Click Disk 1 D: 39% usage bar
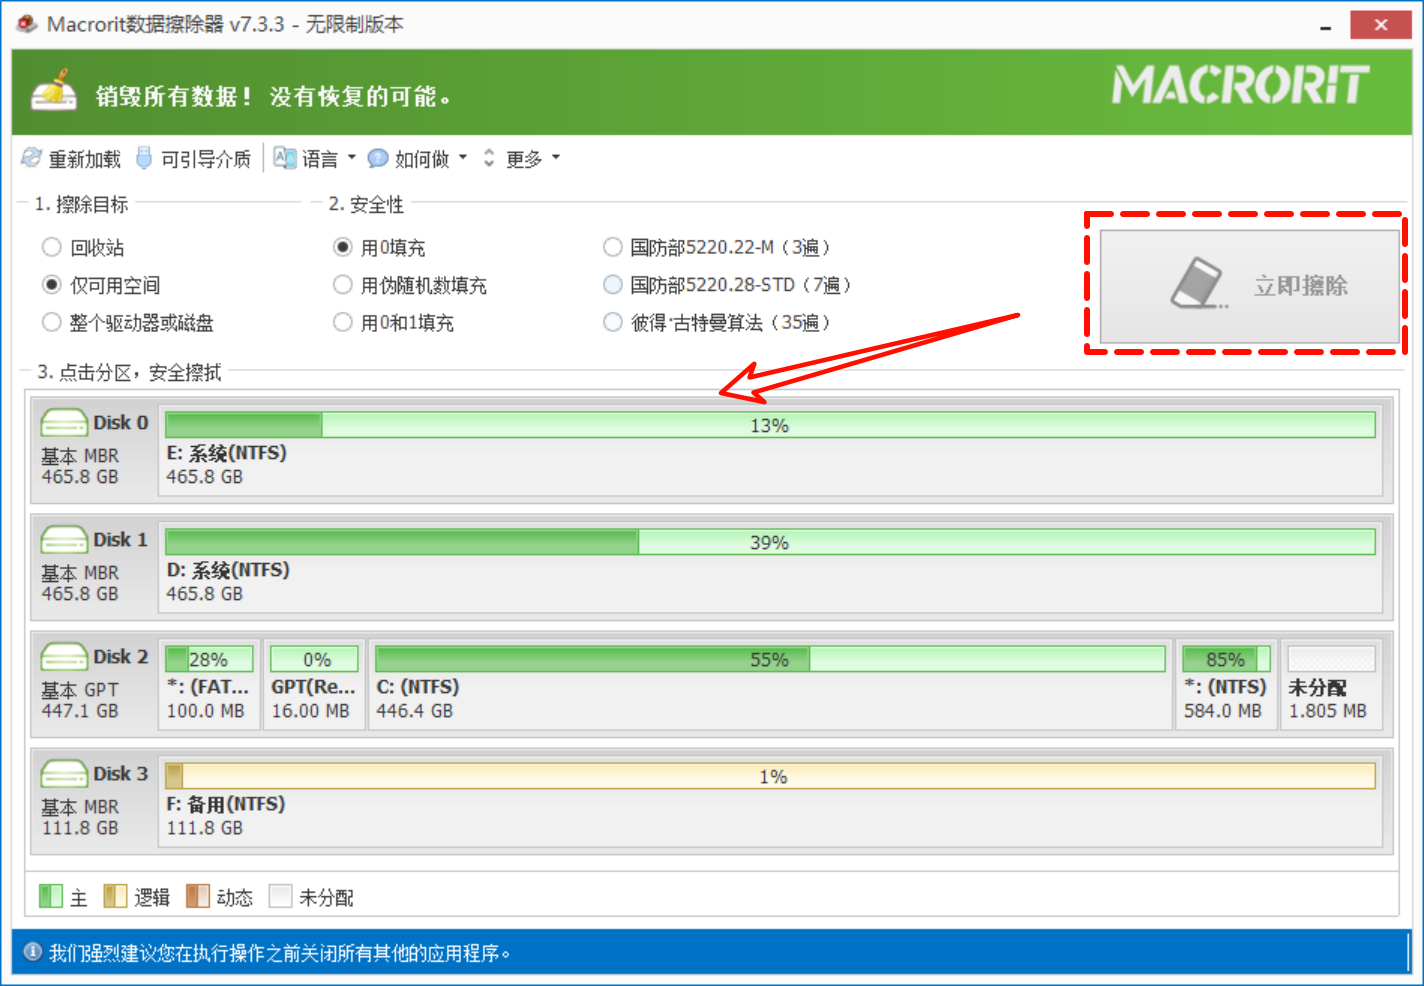1424x986 pixels. (x=770, y=542)
